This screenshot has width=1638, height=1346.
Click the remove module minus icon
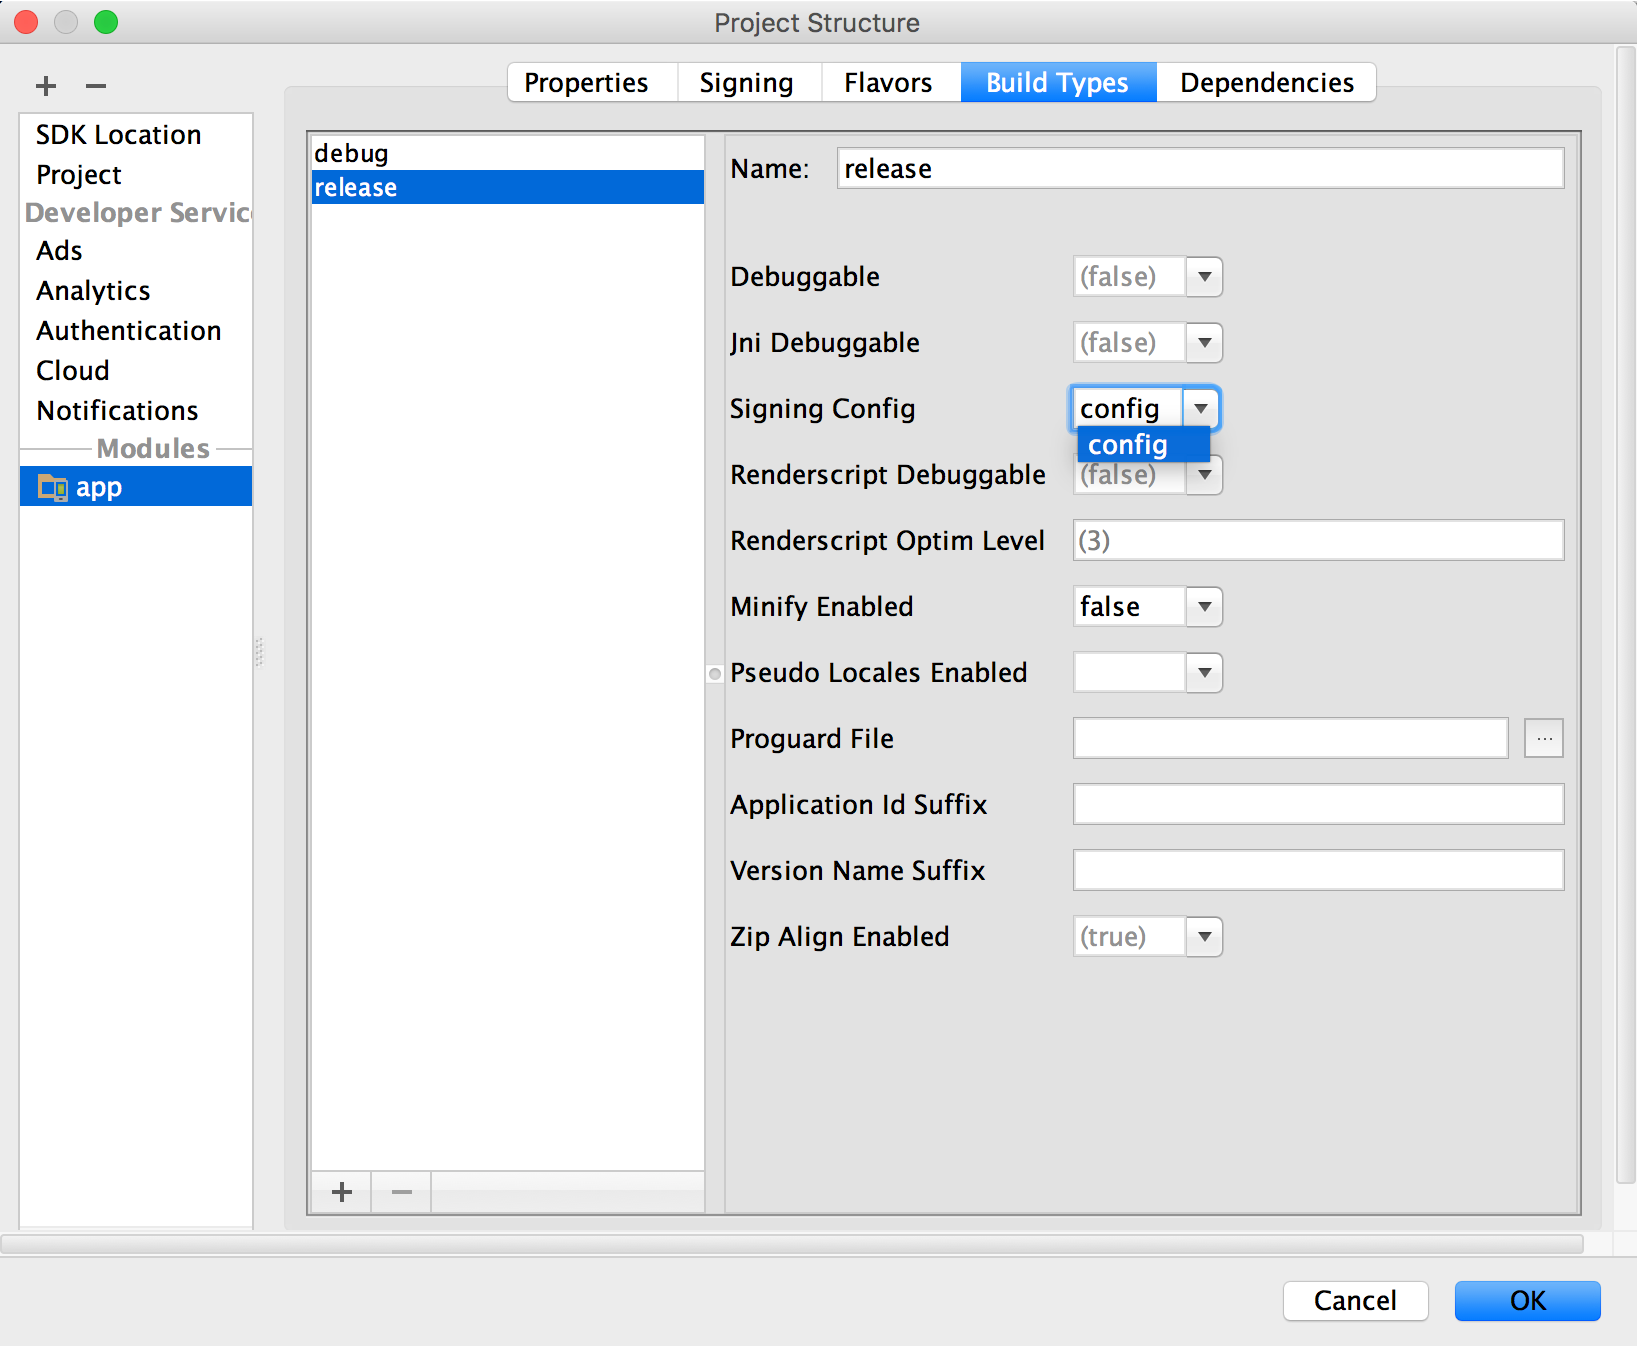coord(96,86)
